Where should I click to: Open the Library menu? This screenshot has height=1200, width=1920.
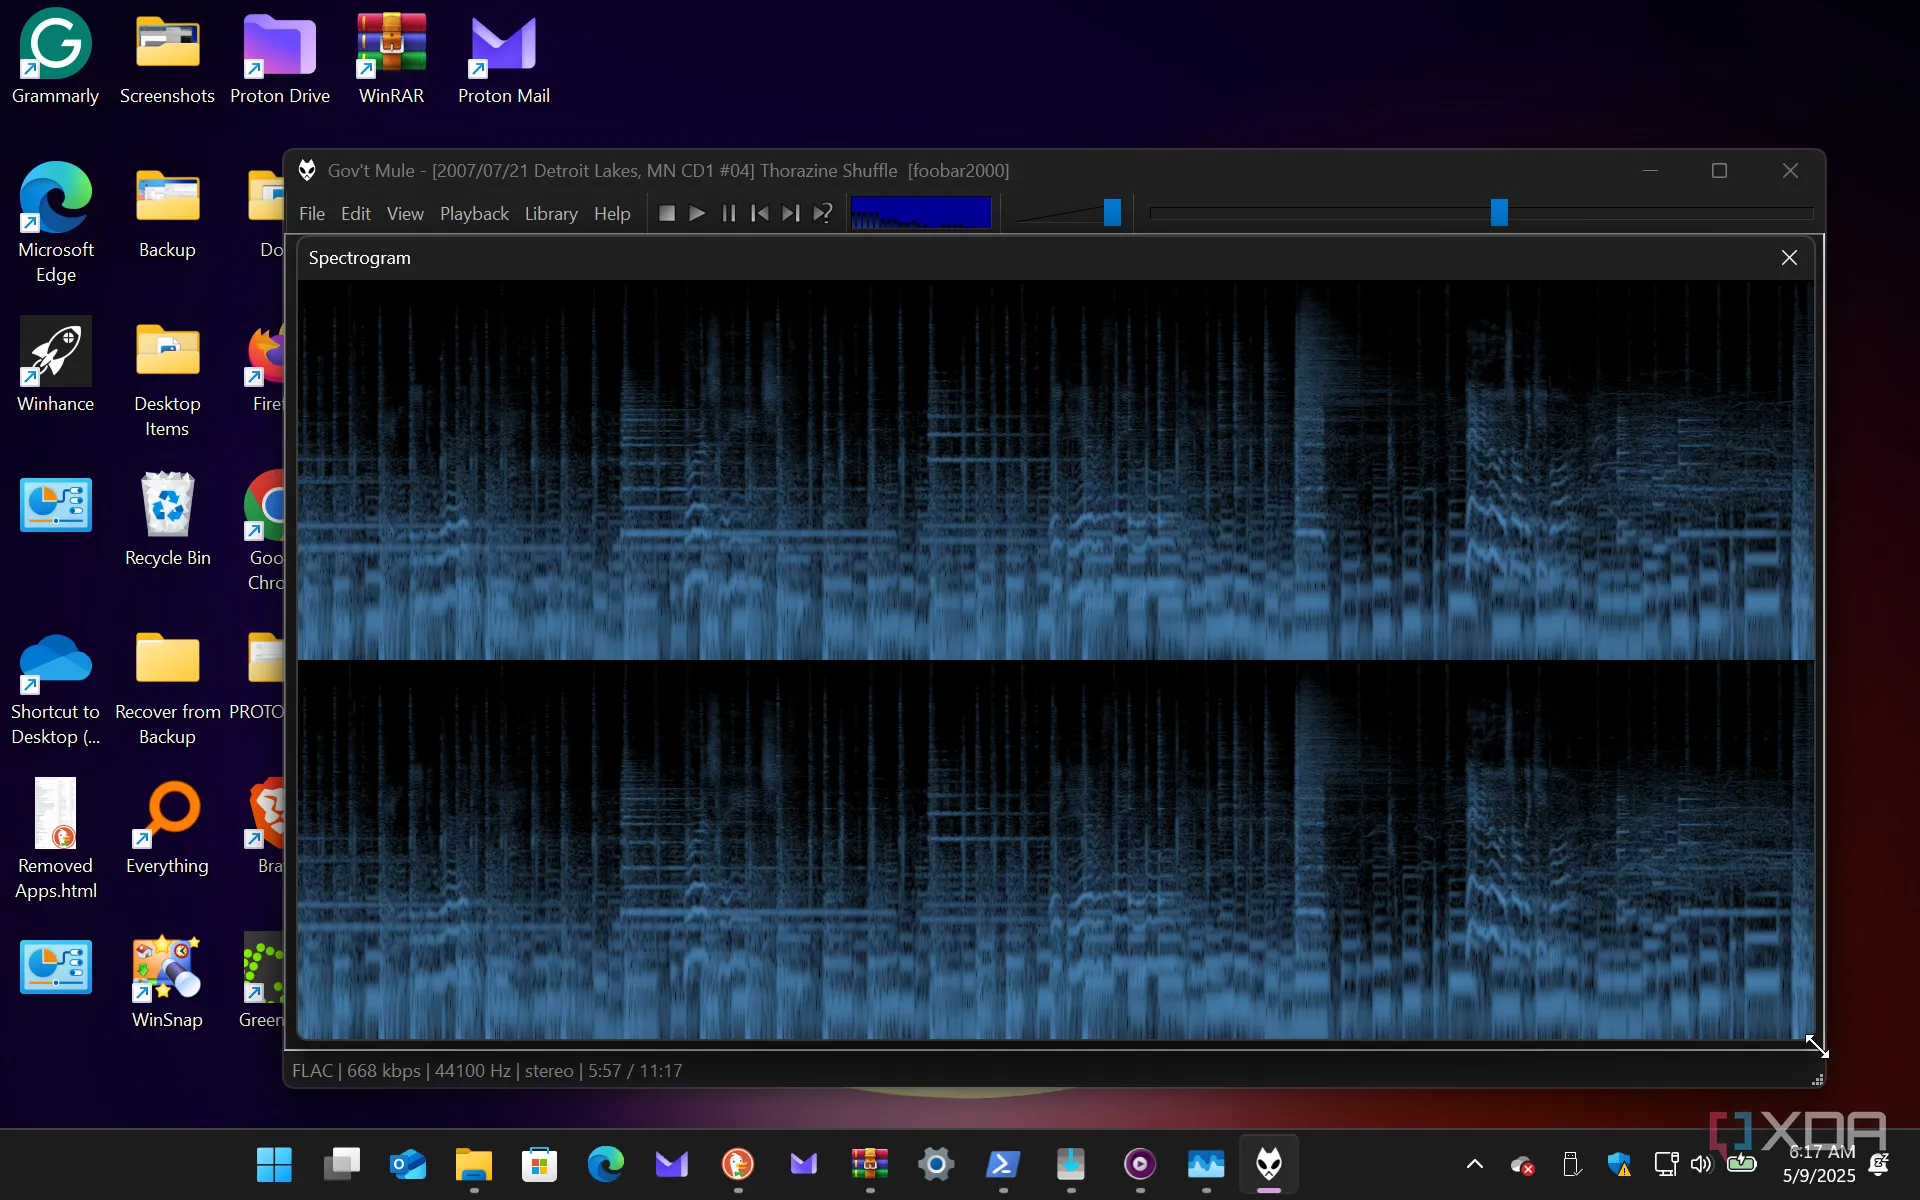pyautogui.click(x=551, y=213)
